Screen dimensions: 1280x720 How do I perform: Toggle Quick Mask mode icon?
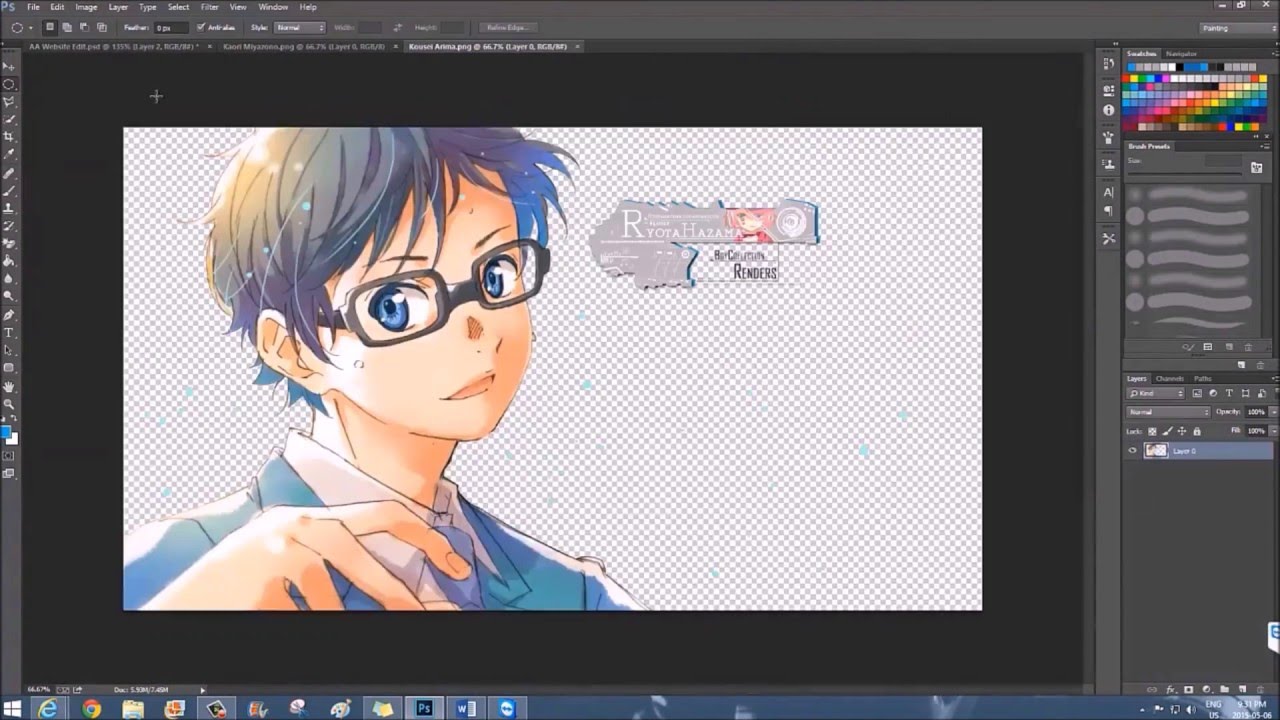click(x=9, y=456)
